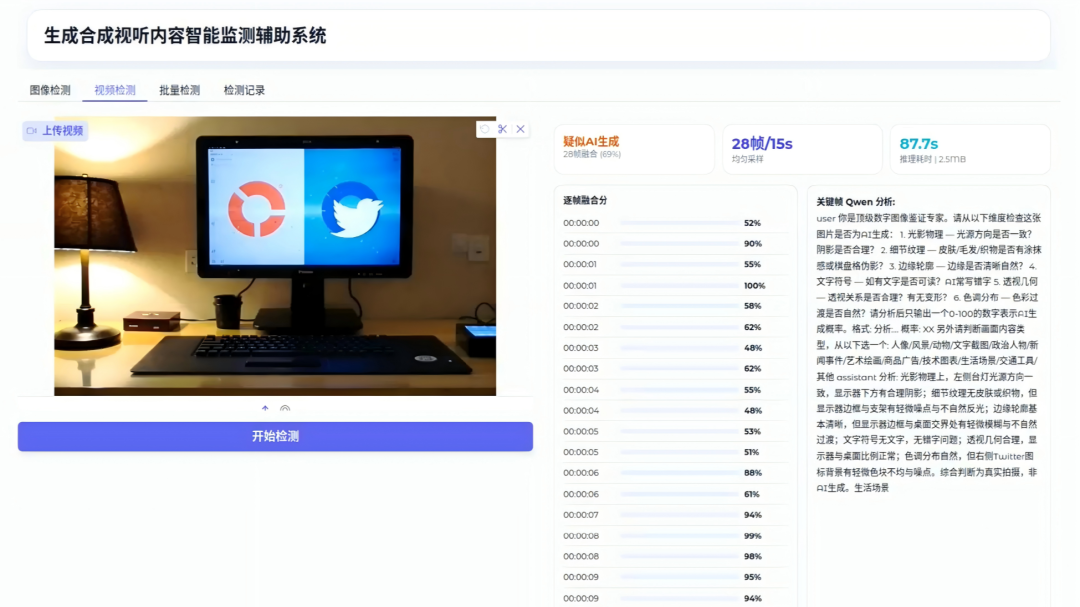This screenshot has width=1080, height=607.
Task: Click the 推理耗时 | 2.5MB caption
Action: tap(933, 159)
